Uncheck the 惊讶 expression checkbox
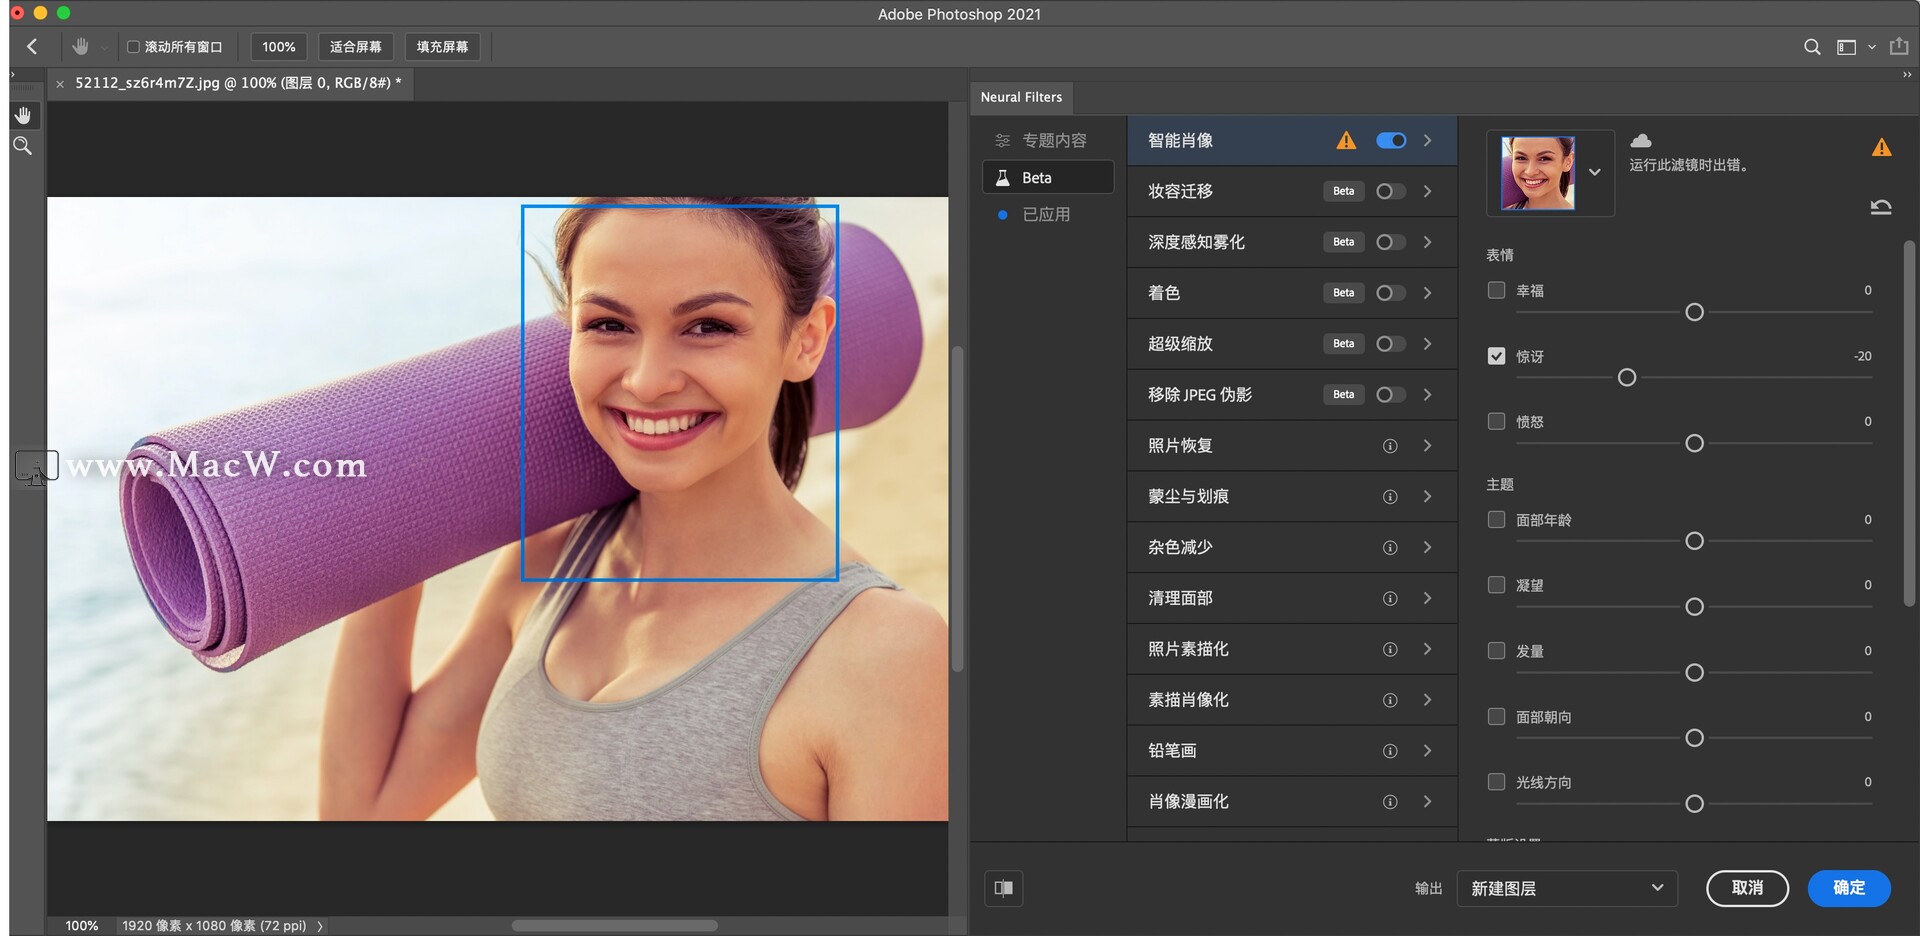The width and height of the screenshot is (1920, 936). click(x=1496, y=355)
